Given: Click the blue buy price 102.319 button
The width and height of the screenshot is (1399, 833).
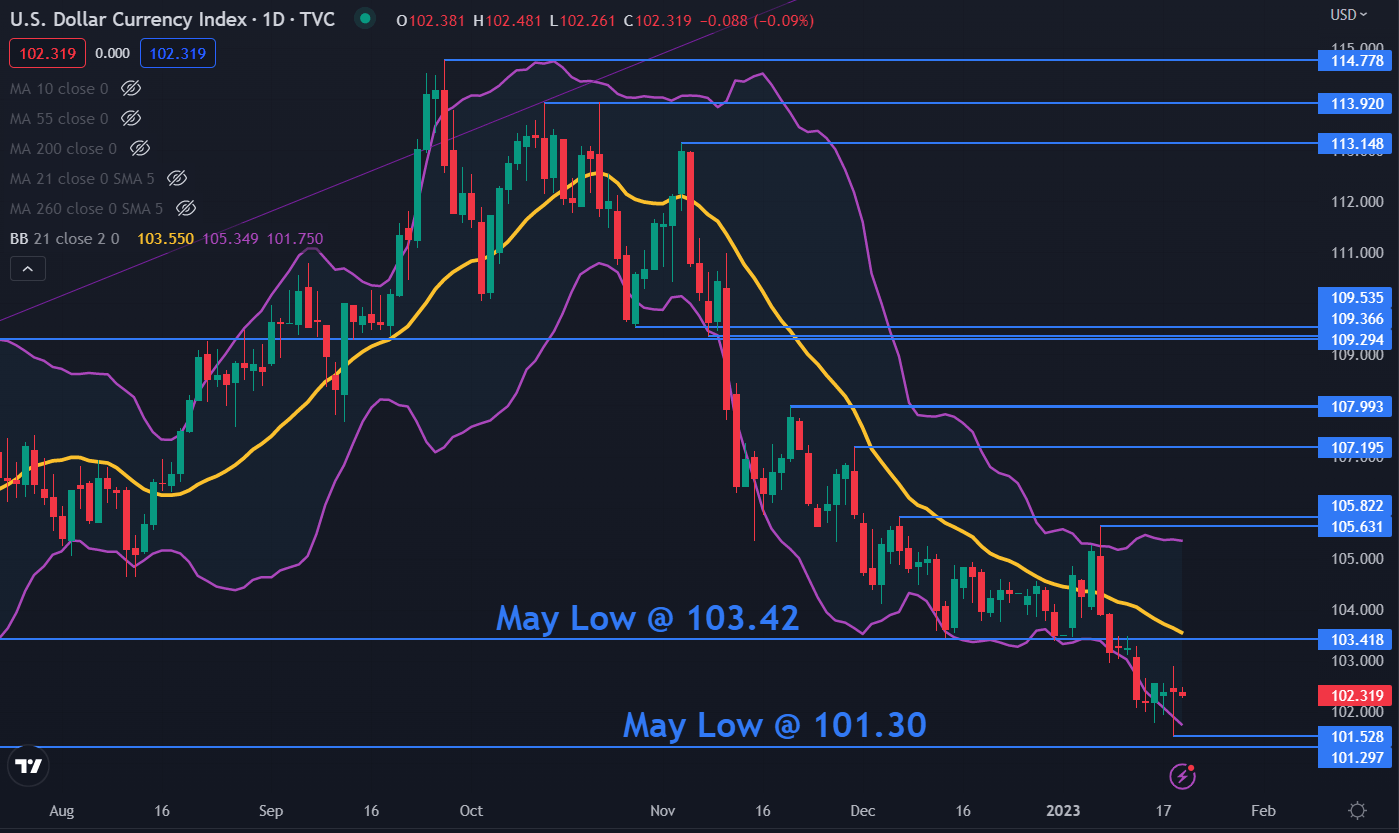Looking at the screenshot, I should pos(178,54).
